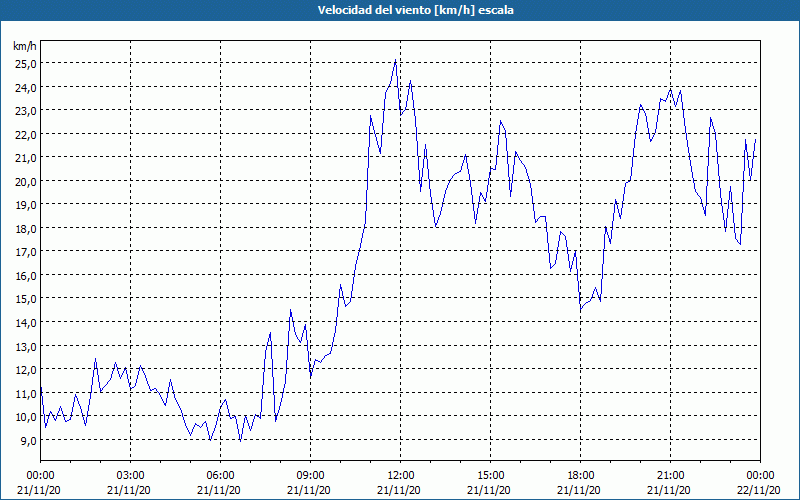Screen dimensions: 800x500
Task: Click the 19,0 y-axis label
Action: pyautogui.click(x=25, y=205)
